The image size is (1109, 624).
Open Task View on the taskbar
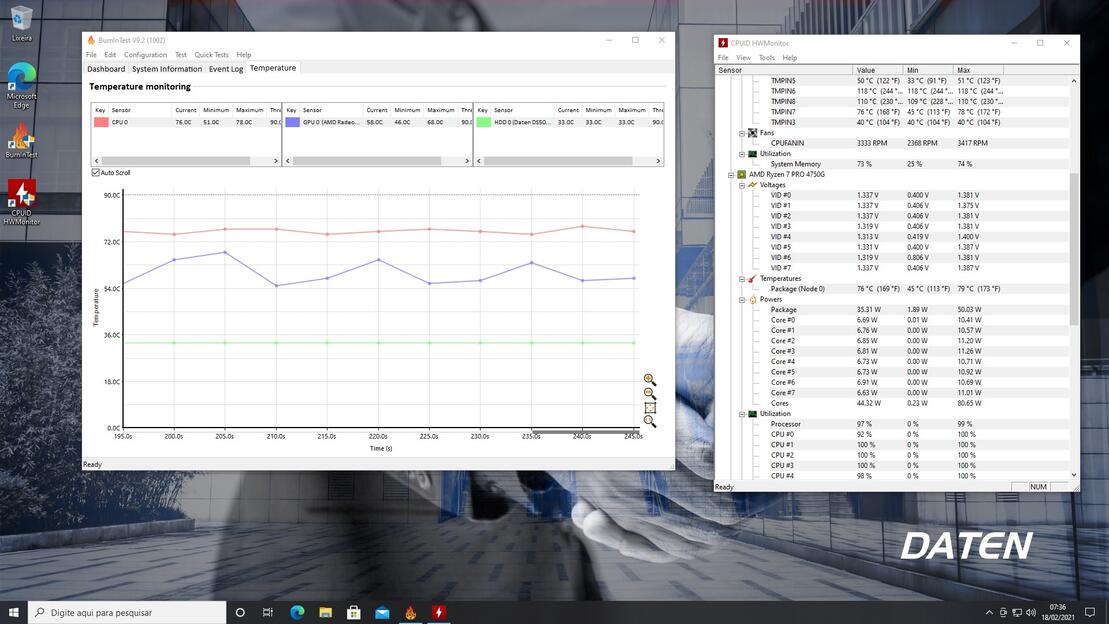point(267,612)
